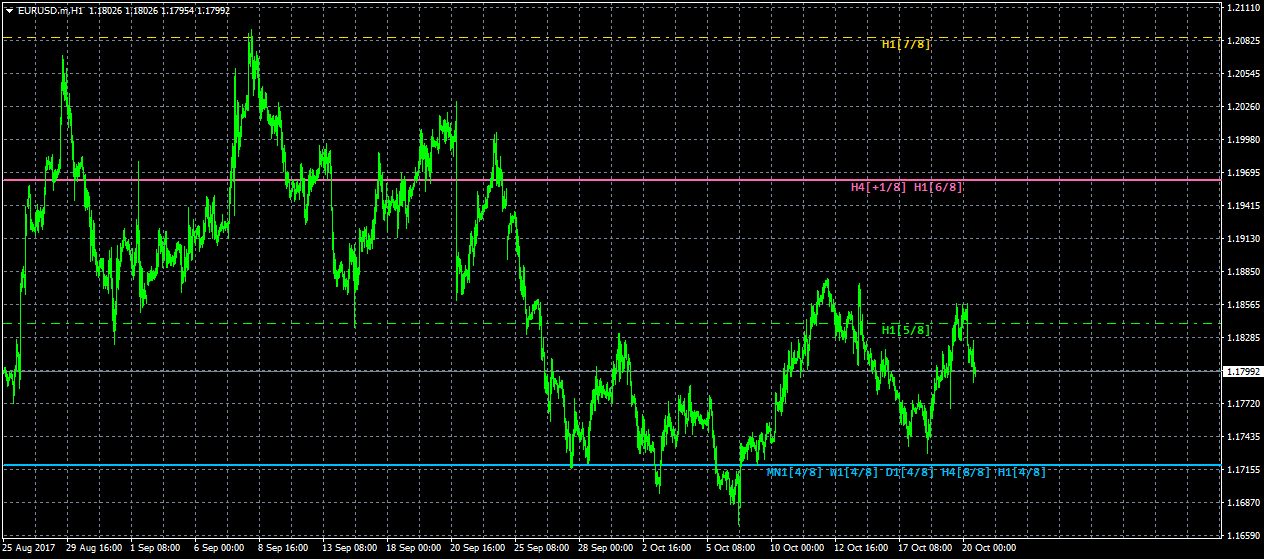Click the H1[6/8] pink level label

click(939, 187)
